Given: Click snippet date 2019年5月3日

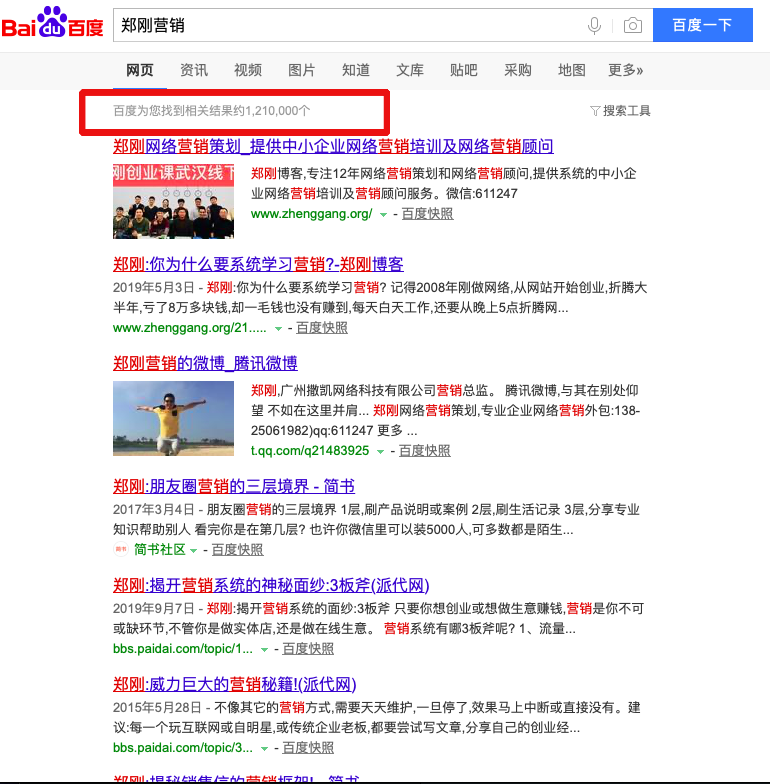Looking at the screenshot, I should coord(154,288).
